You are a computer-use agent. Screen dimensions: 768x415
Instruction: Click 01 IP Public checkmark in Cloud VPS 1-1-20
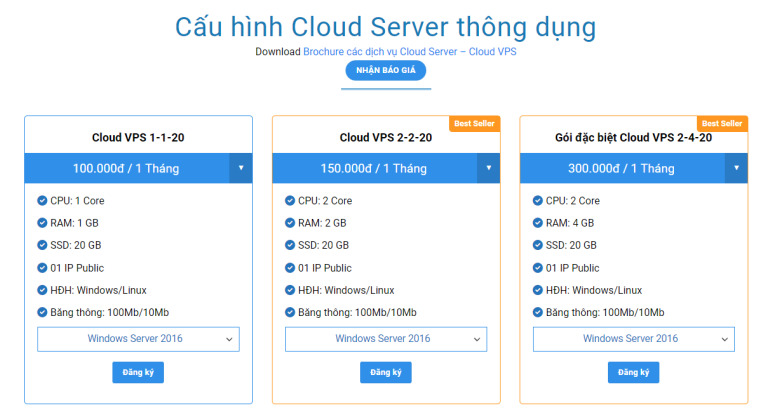pyautogui.click(x=42, y=268)
